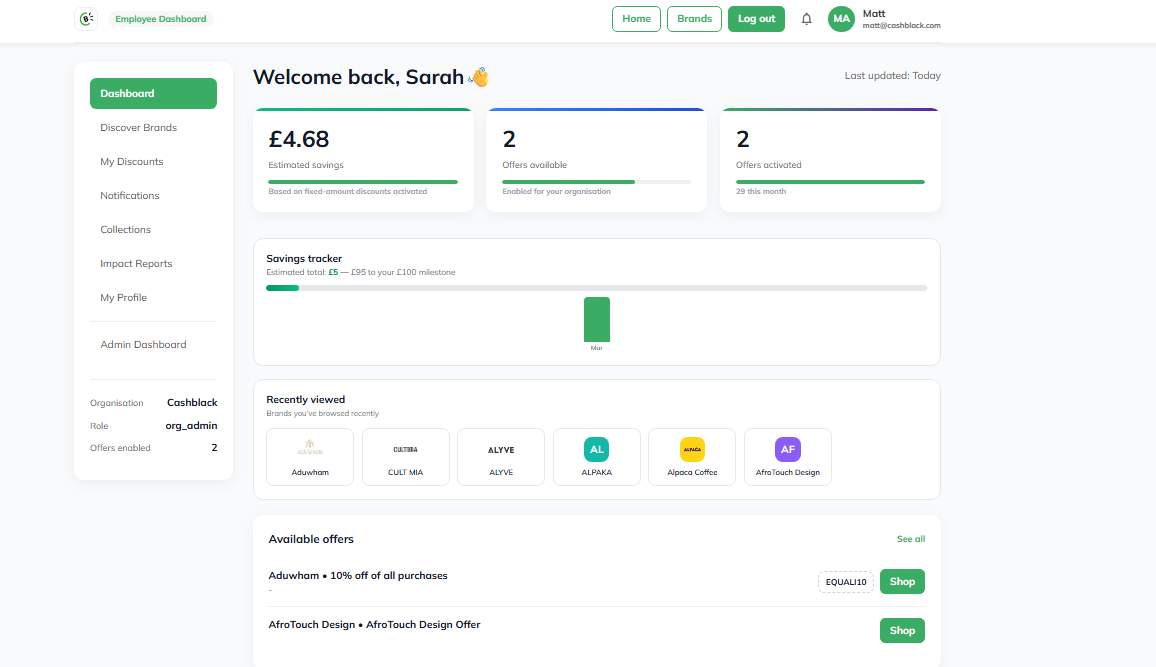Image resolution: width=1156 pixels, height=667 pixels.
Task: Click the Log out button
Action: (x=756, y=18)
